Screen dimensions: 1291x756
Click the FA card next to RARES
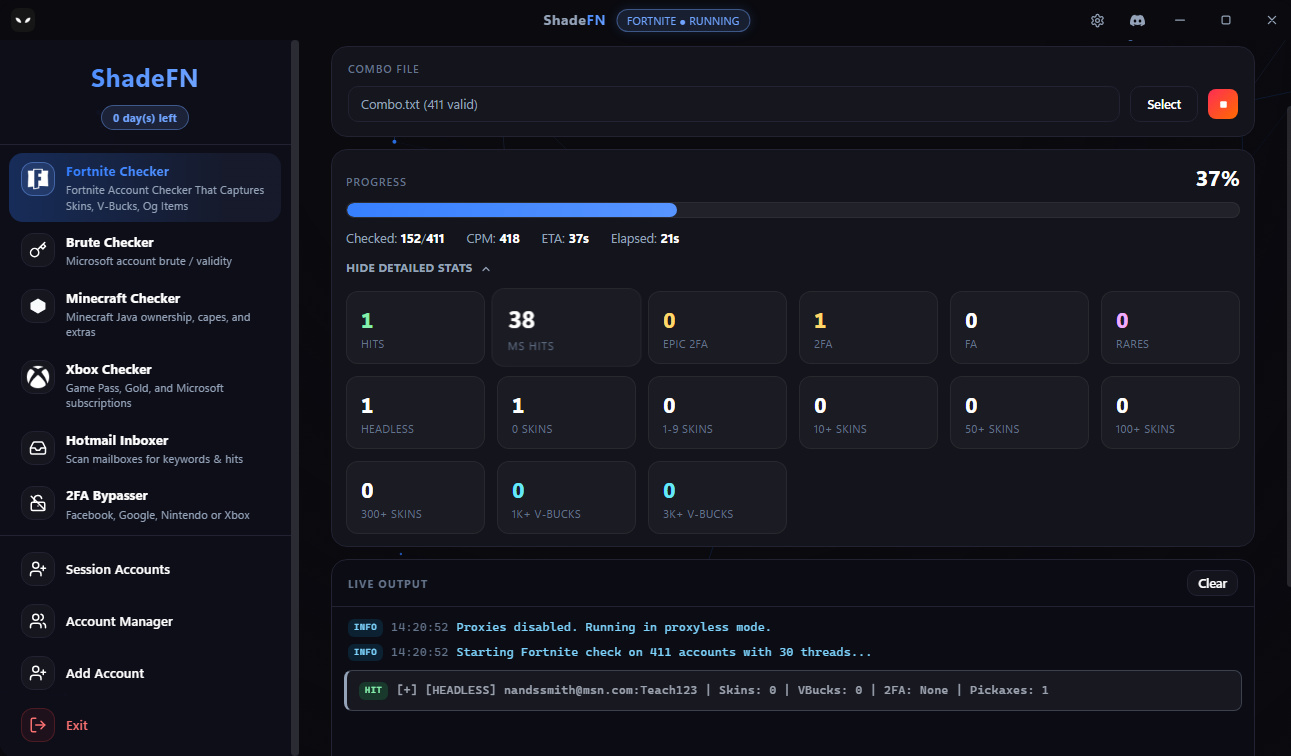point(1019,327)
